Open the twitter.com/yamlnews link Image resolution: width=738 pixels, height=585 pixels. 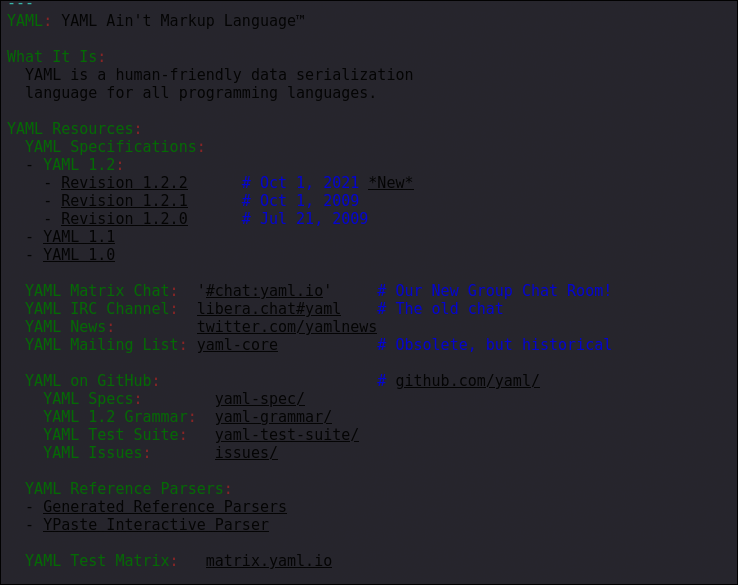tap(287, 327)
